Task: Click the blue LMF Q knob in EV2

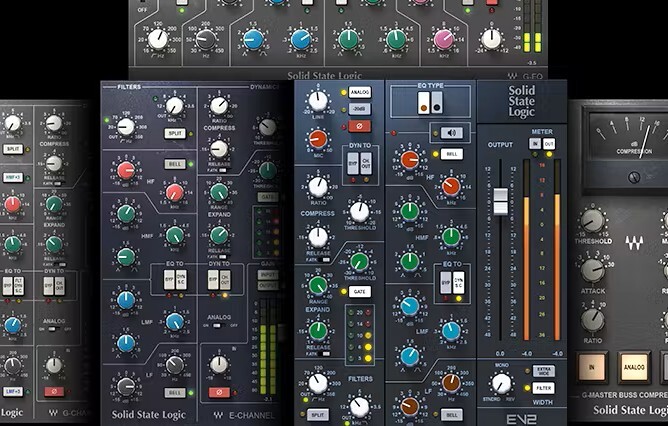Action: pos(410,357)
